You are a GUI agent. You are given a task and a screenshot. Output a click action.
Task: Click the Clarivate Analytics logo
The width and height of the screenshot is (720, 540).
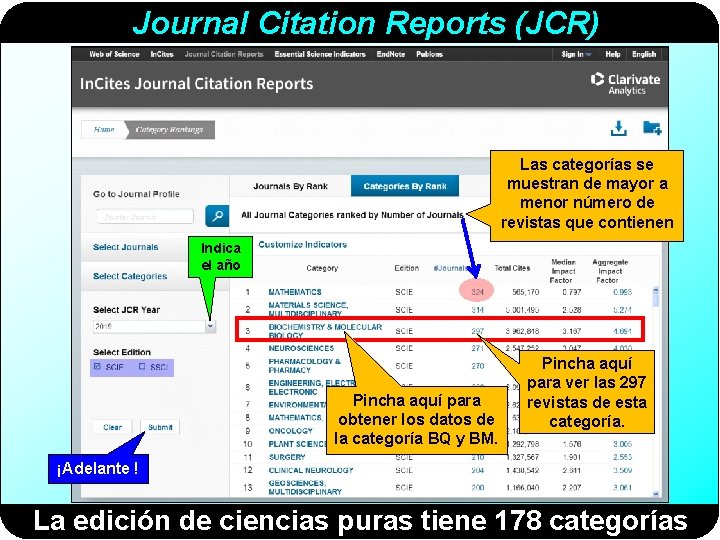coord(625,84)
